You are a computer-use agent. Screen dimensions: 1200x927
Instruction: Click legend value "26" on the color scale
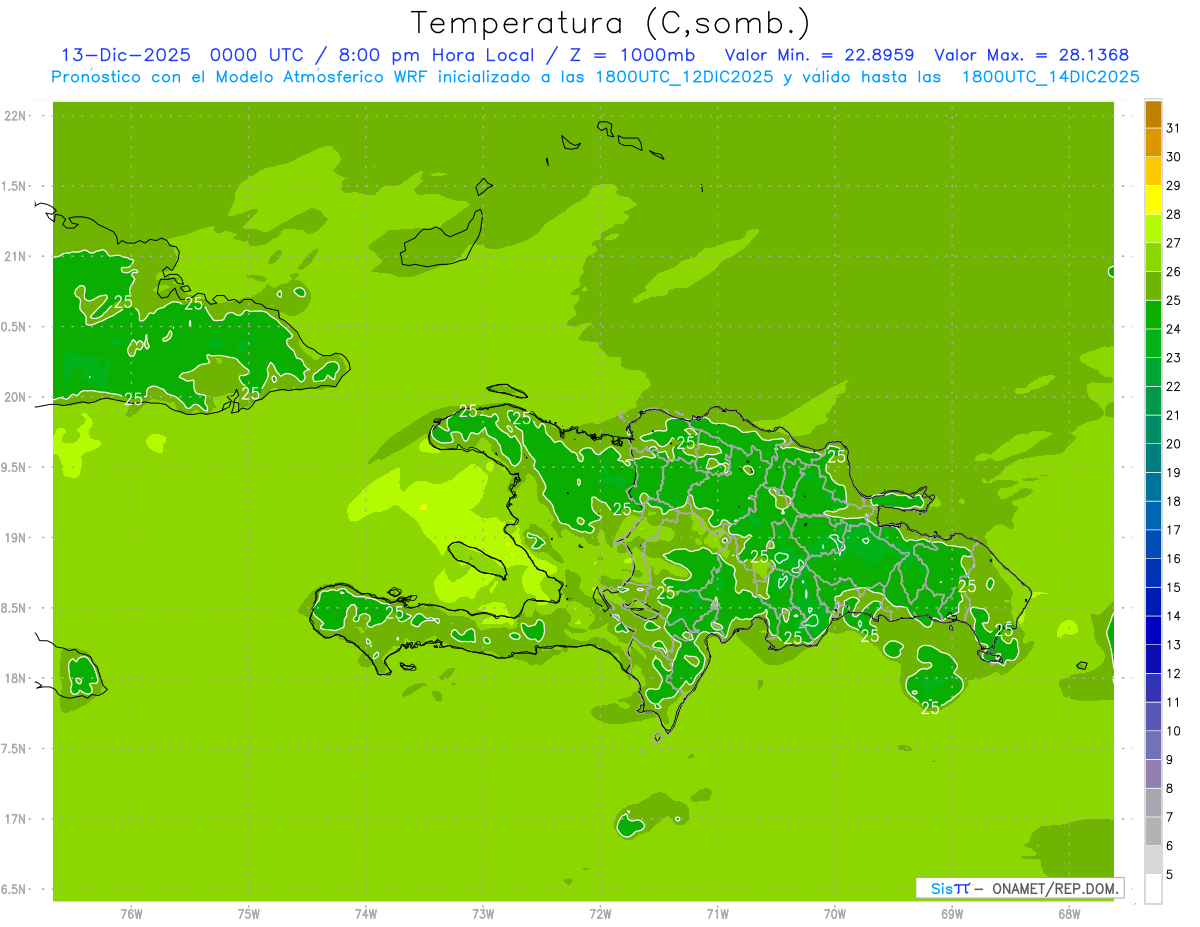pos(1174,272)
